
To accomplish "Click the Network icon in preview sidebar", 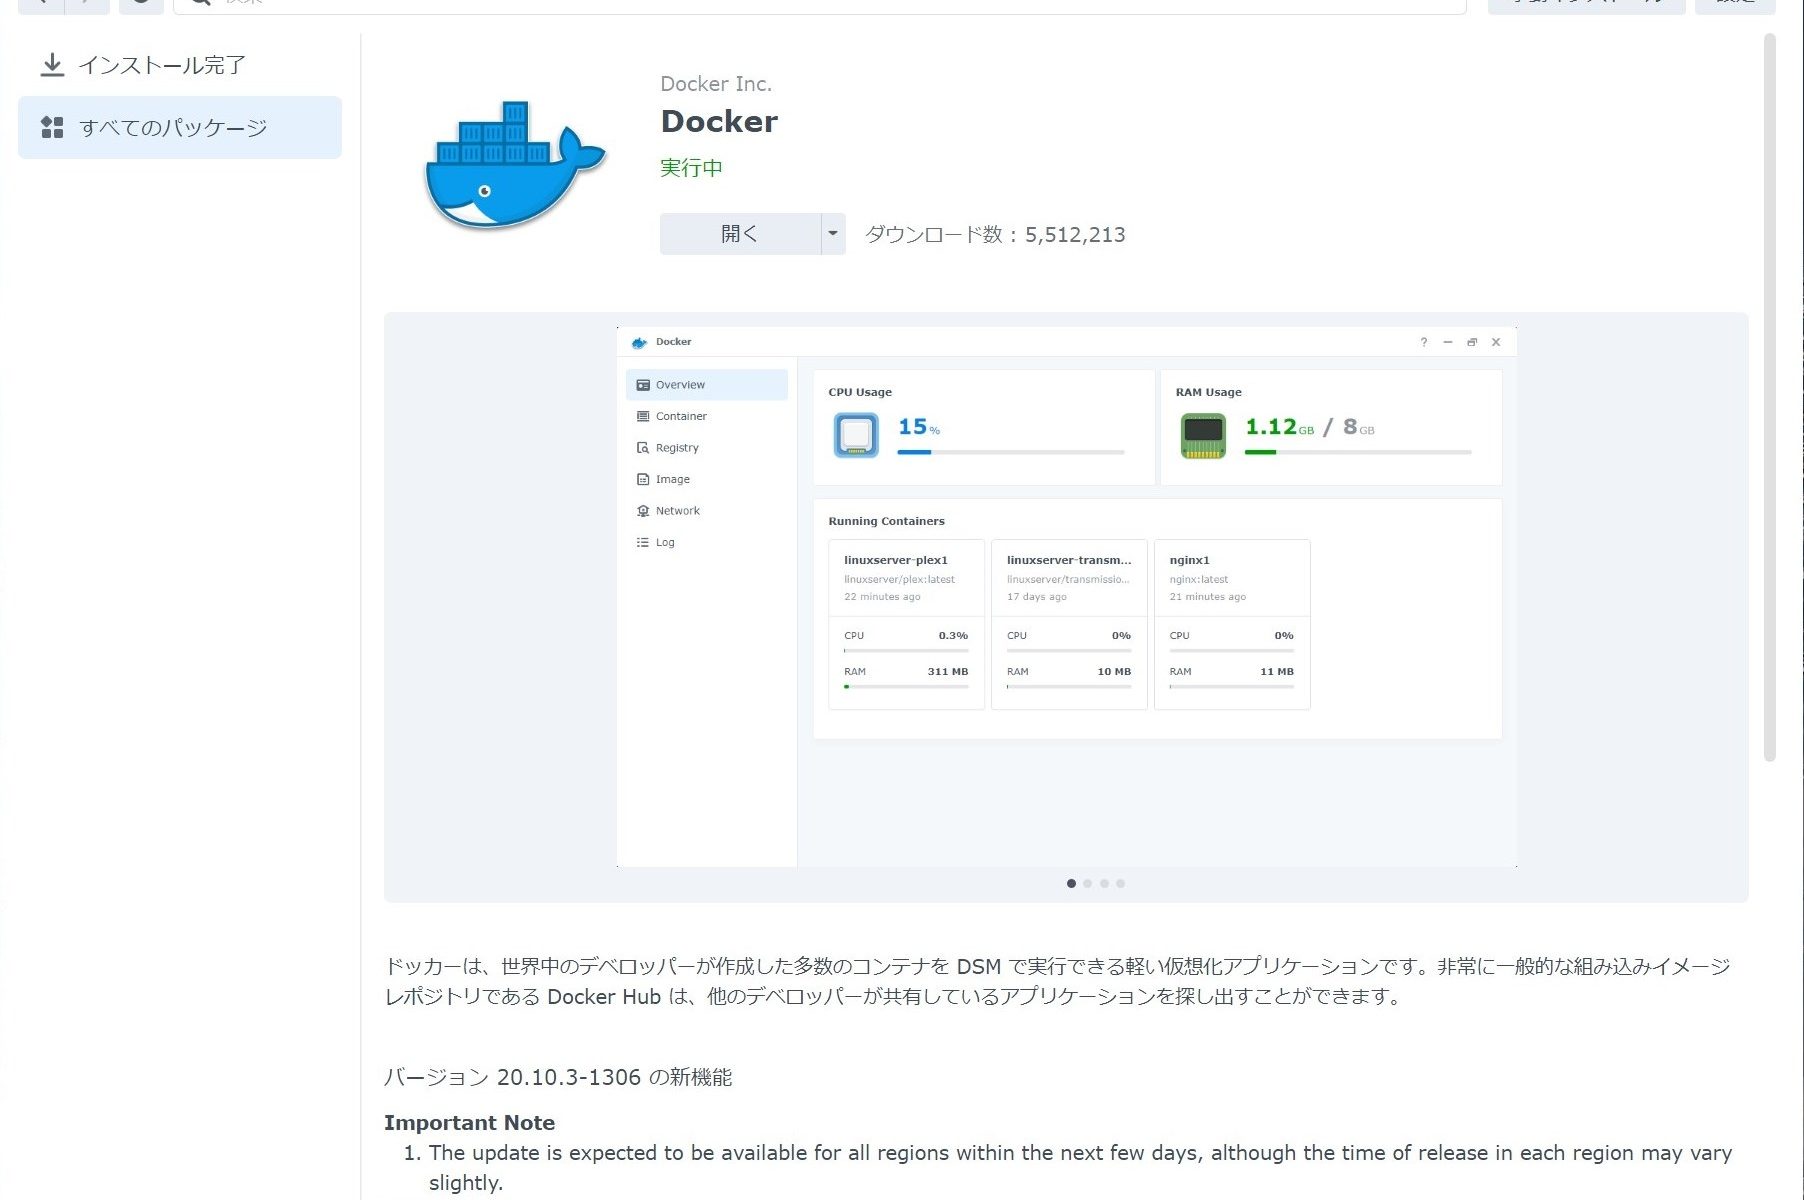I will coord(643,511).
